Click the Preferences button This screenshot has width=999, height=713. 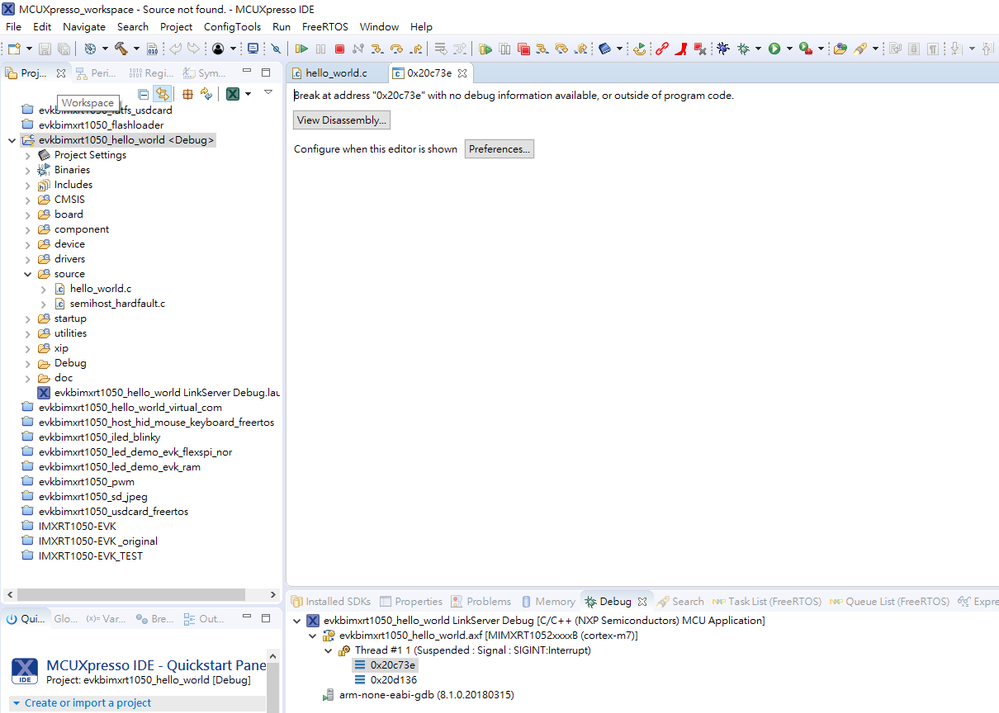click(499, 149)
